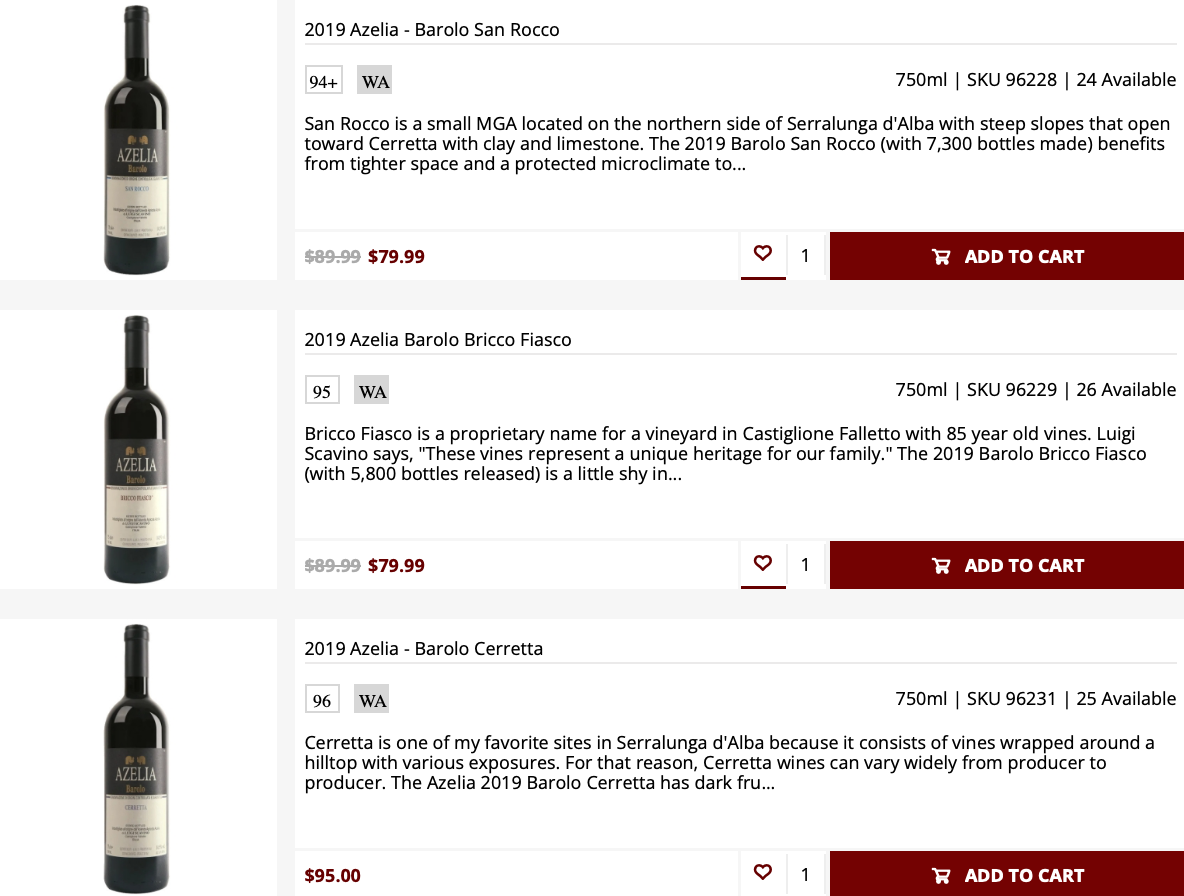Viewport: 1184px width, 896px height.
Task: Add $95.00 Barolo Cerretta to cart
Action: [x=1007, y=875]
